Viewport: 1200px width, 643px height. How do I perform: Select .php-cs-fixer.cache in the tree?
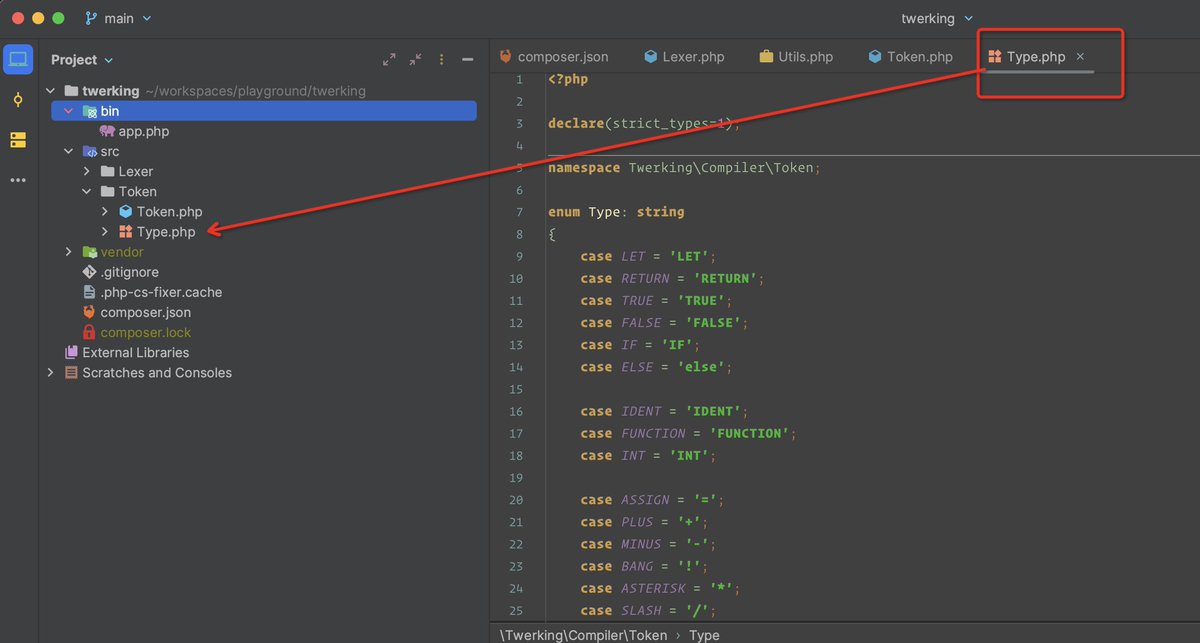[161, 292]
